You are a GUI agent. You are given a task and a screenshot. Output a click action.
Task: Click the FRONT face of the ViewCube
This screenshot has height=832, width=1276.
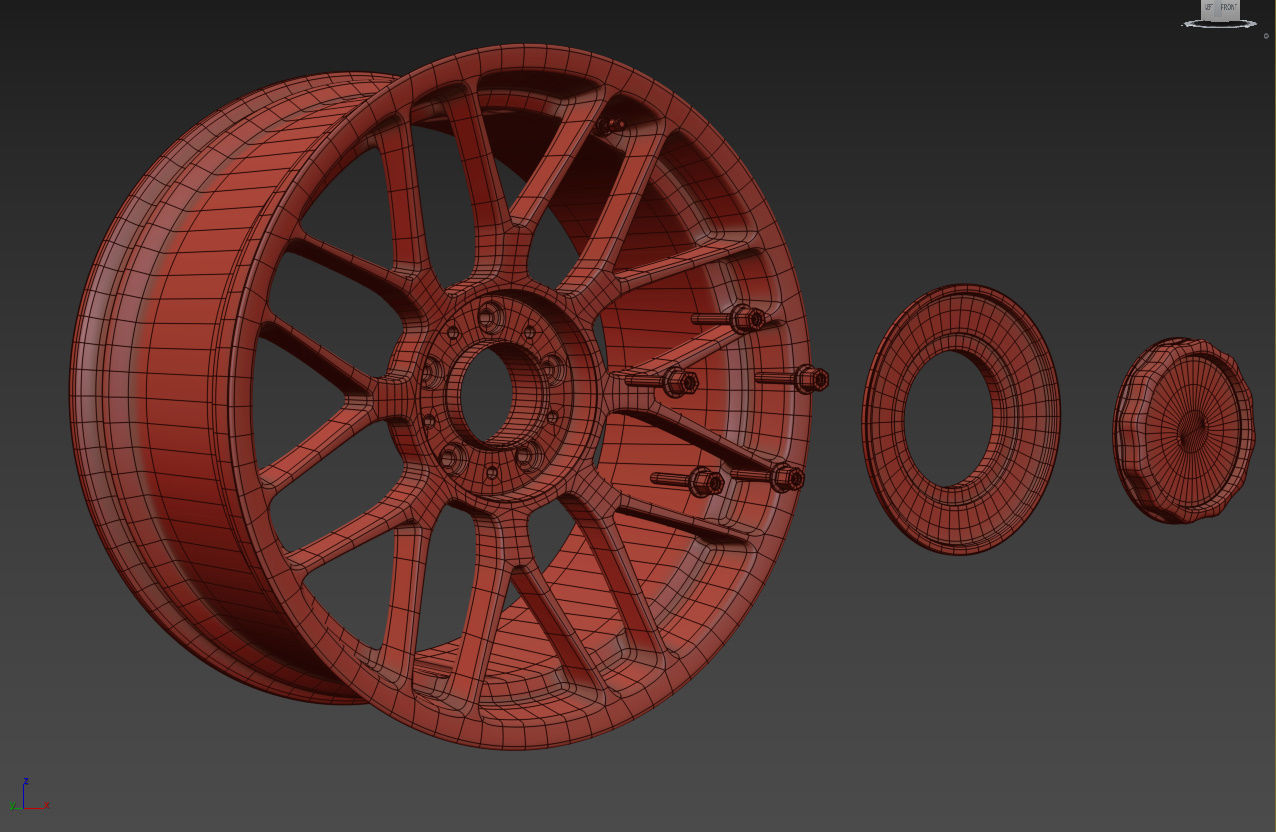[1229, 9]
